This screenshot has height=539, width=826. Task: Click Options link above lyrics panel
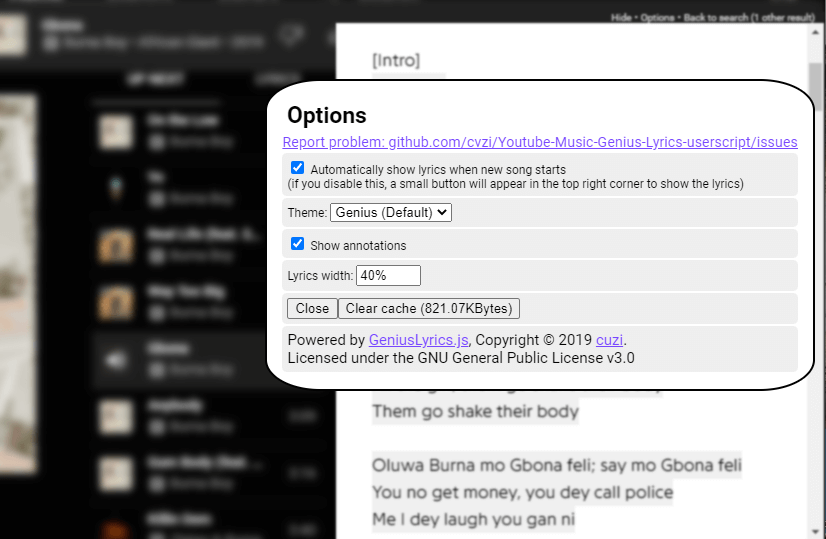tap(657, 17)
